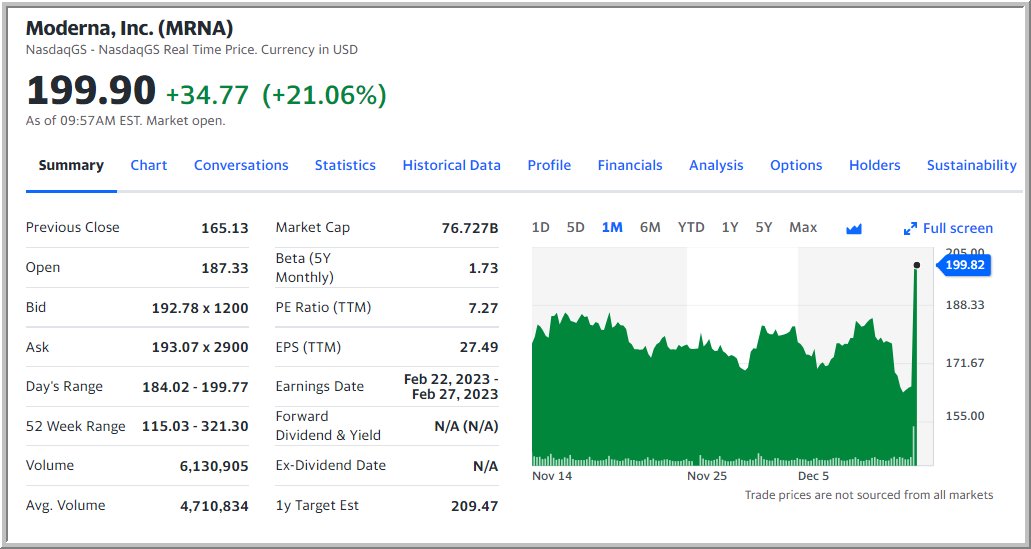Click the Market Cap label
The width and height of the screenshot is (1031, 549).
click(313, 227)
